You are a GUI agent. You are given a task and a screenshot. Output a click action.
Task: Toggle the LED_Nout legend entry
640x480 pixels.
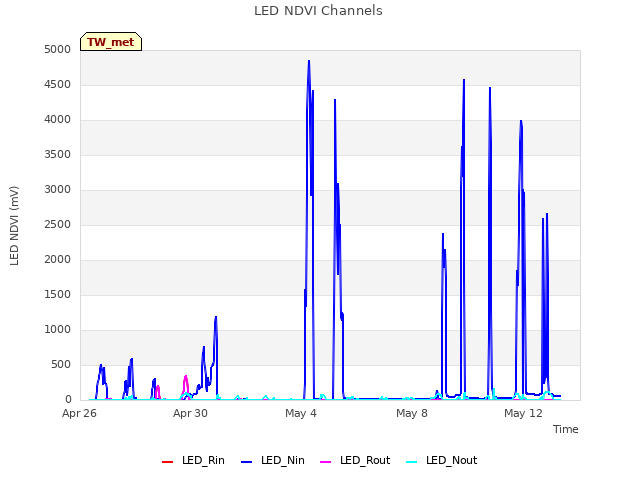pyautogui.click(x=442, y=460)
